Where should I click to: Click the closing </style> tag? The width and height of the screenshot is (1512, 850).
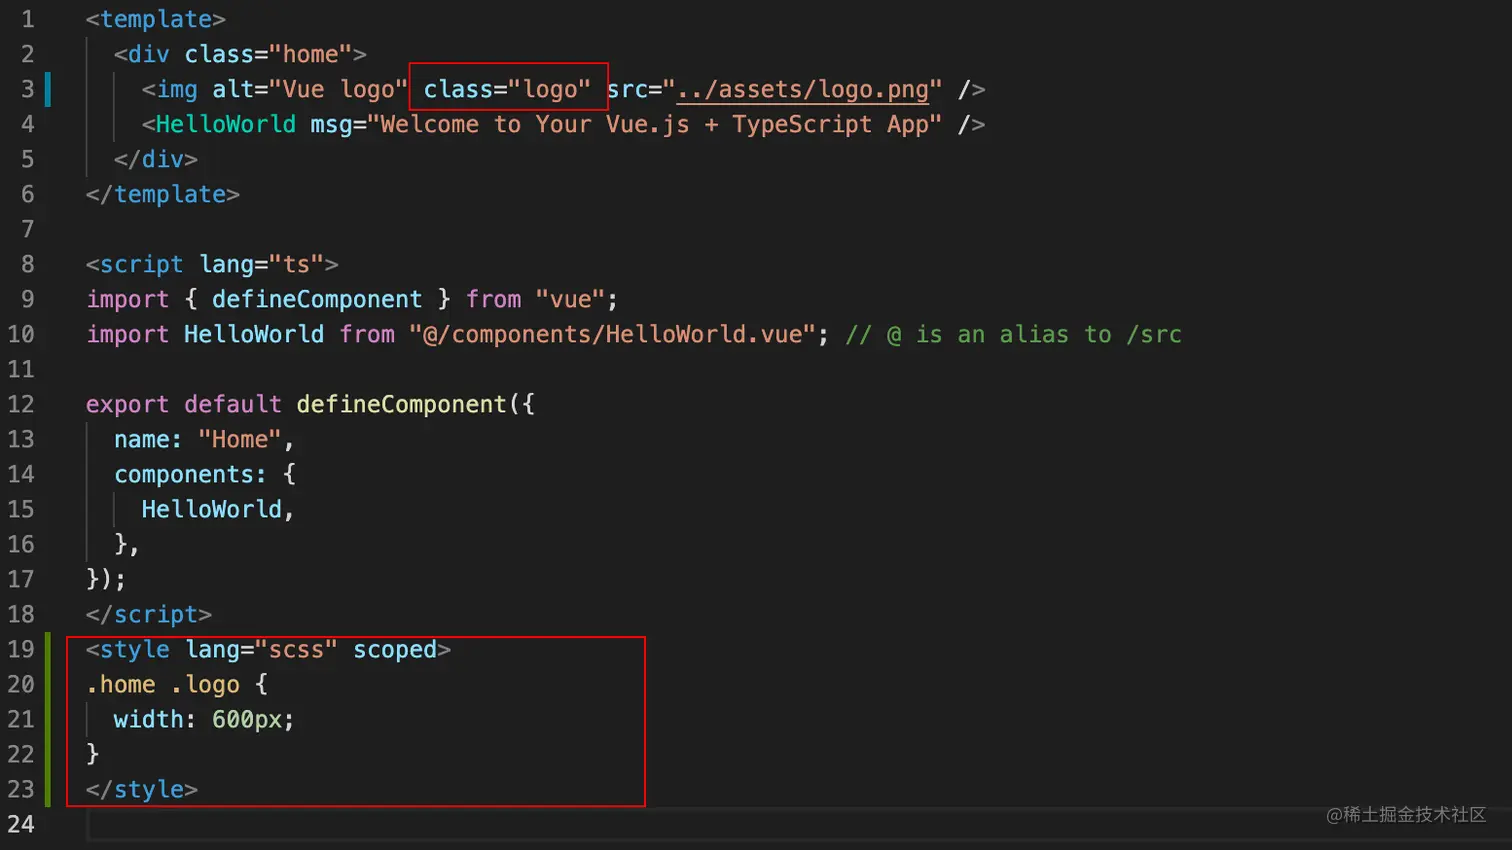pyautogui.click(x=142, y=789)
